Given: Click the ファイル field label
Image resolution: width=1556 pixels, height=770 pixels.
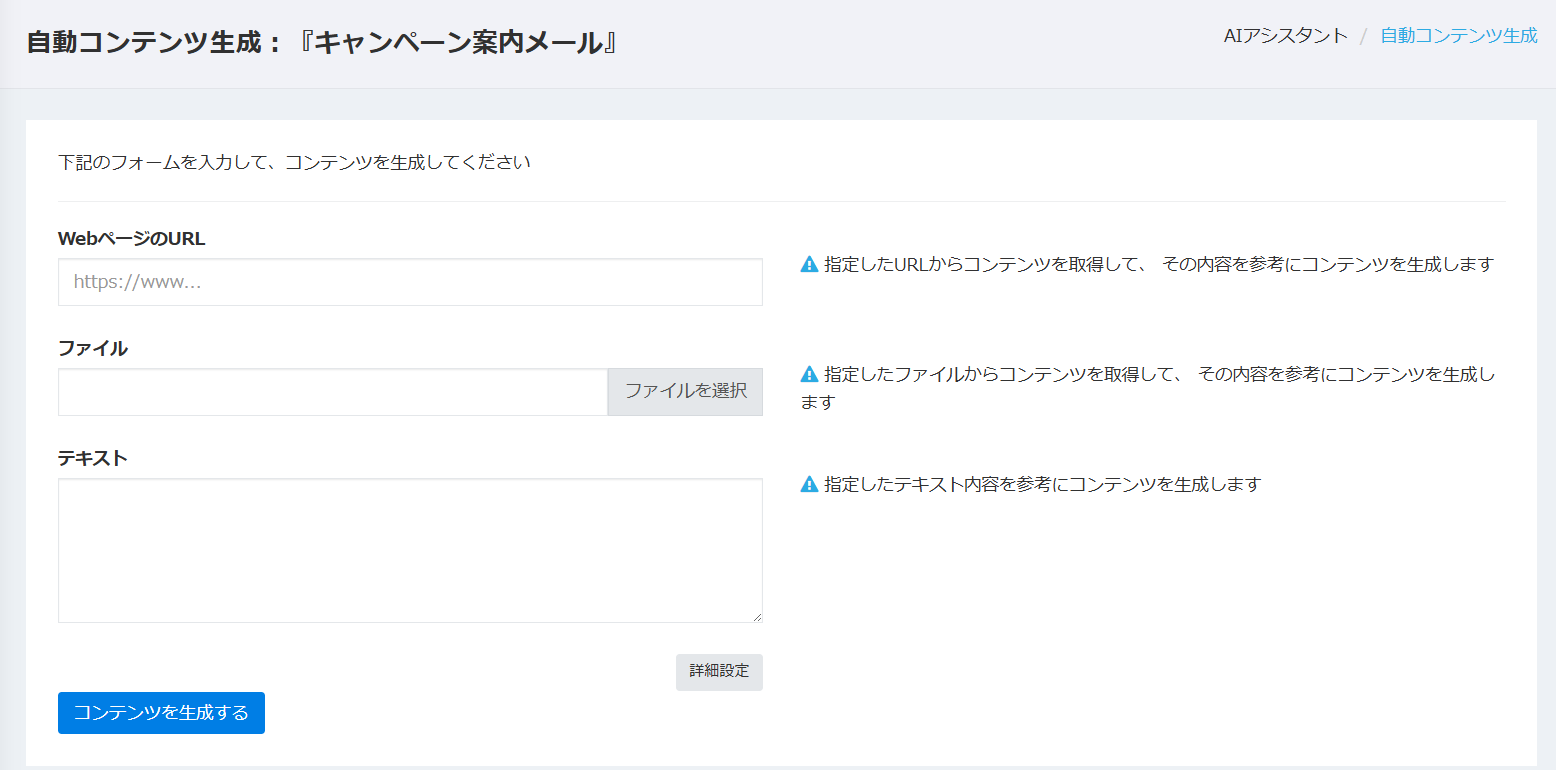Looking at the screenshot, I should (93, 348).
